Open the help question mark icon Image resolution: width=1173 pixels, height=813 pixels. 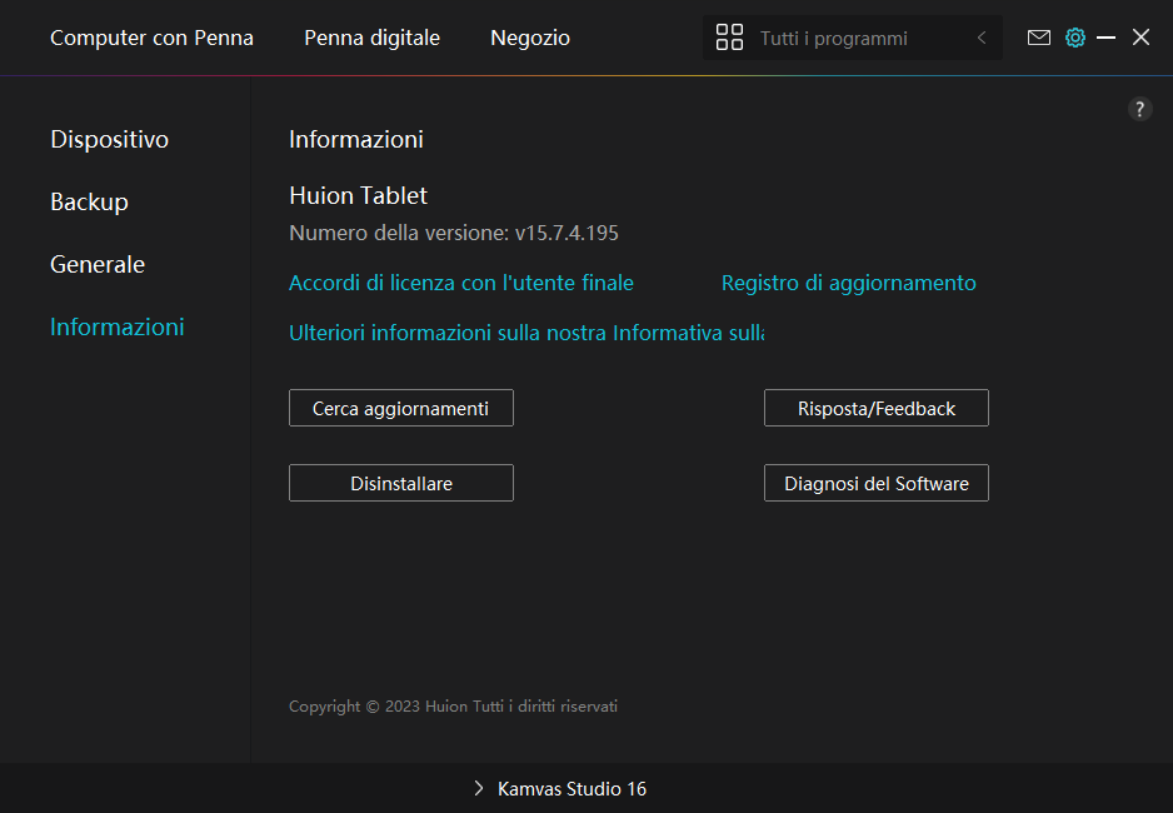[1140, 110]
